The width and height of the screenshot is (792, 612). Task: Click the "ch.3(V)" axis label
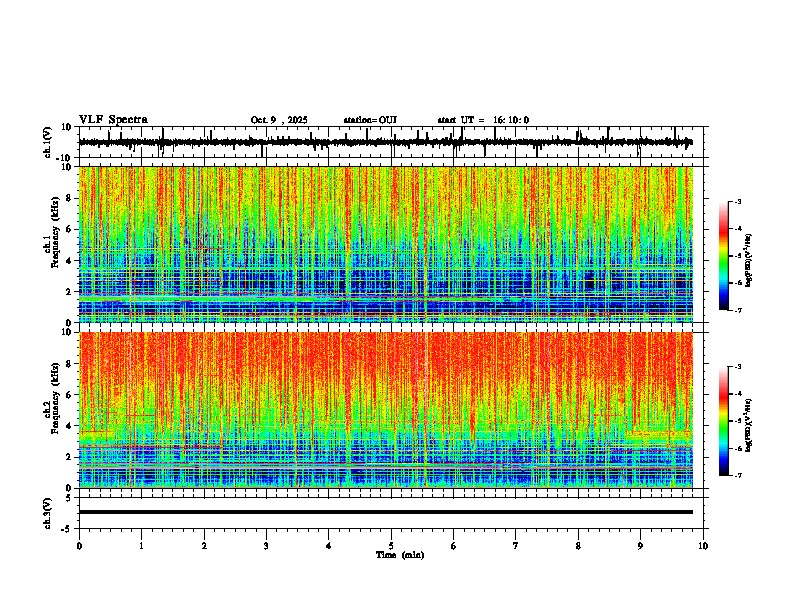click(48, 513)
